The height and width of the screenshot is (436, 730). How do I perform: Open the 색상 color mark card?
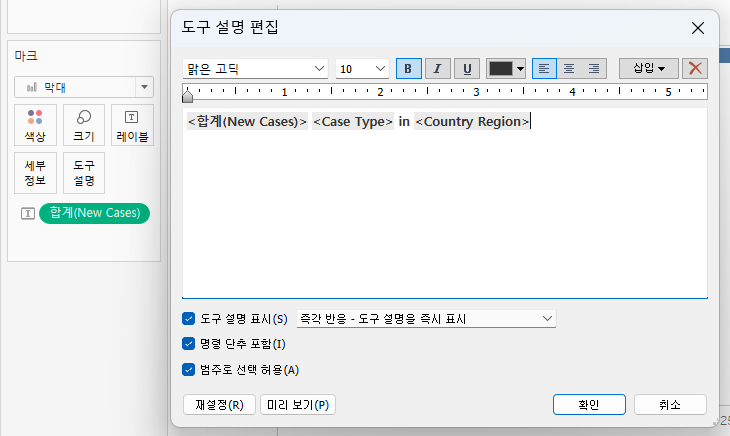coord(35,125)
